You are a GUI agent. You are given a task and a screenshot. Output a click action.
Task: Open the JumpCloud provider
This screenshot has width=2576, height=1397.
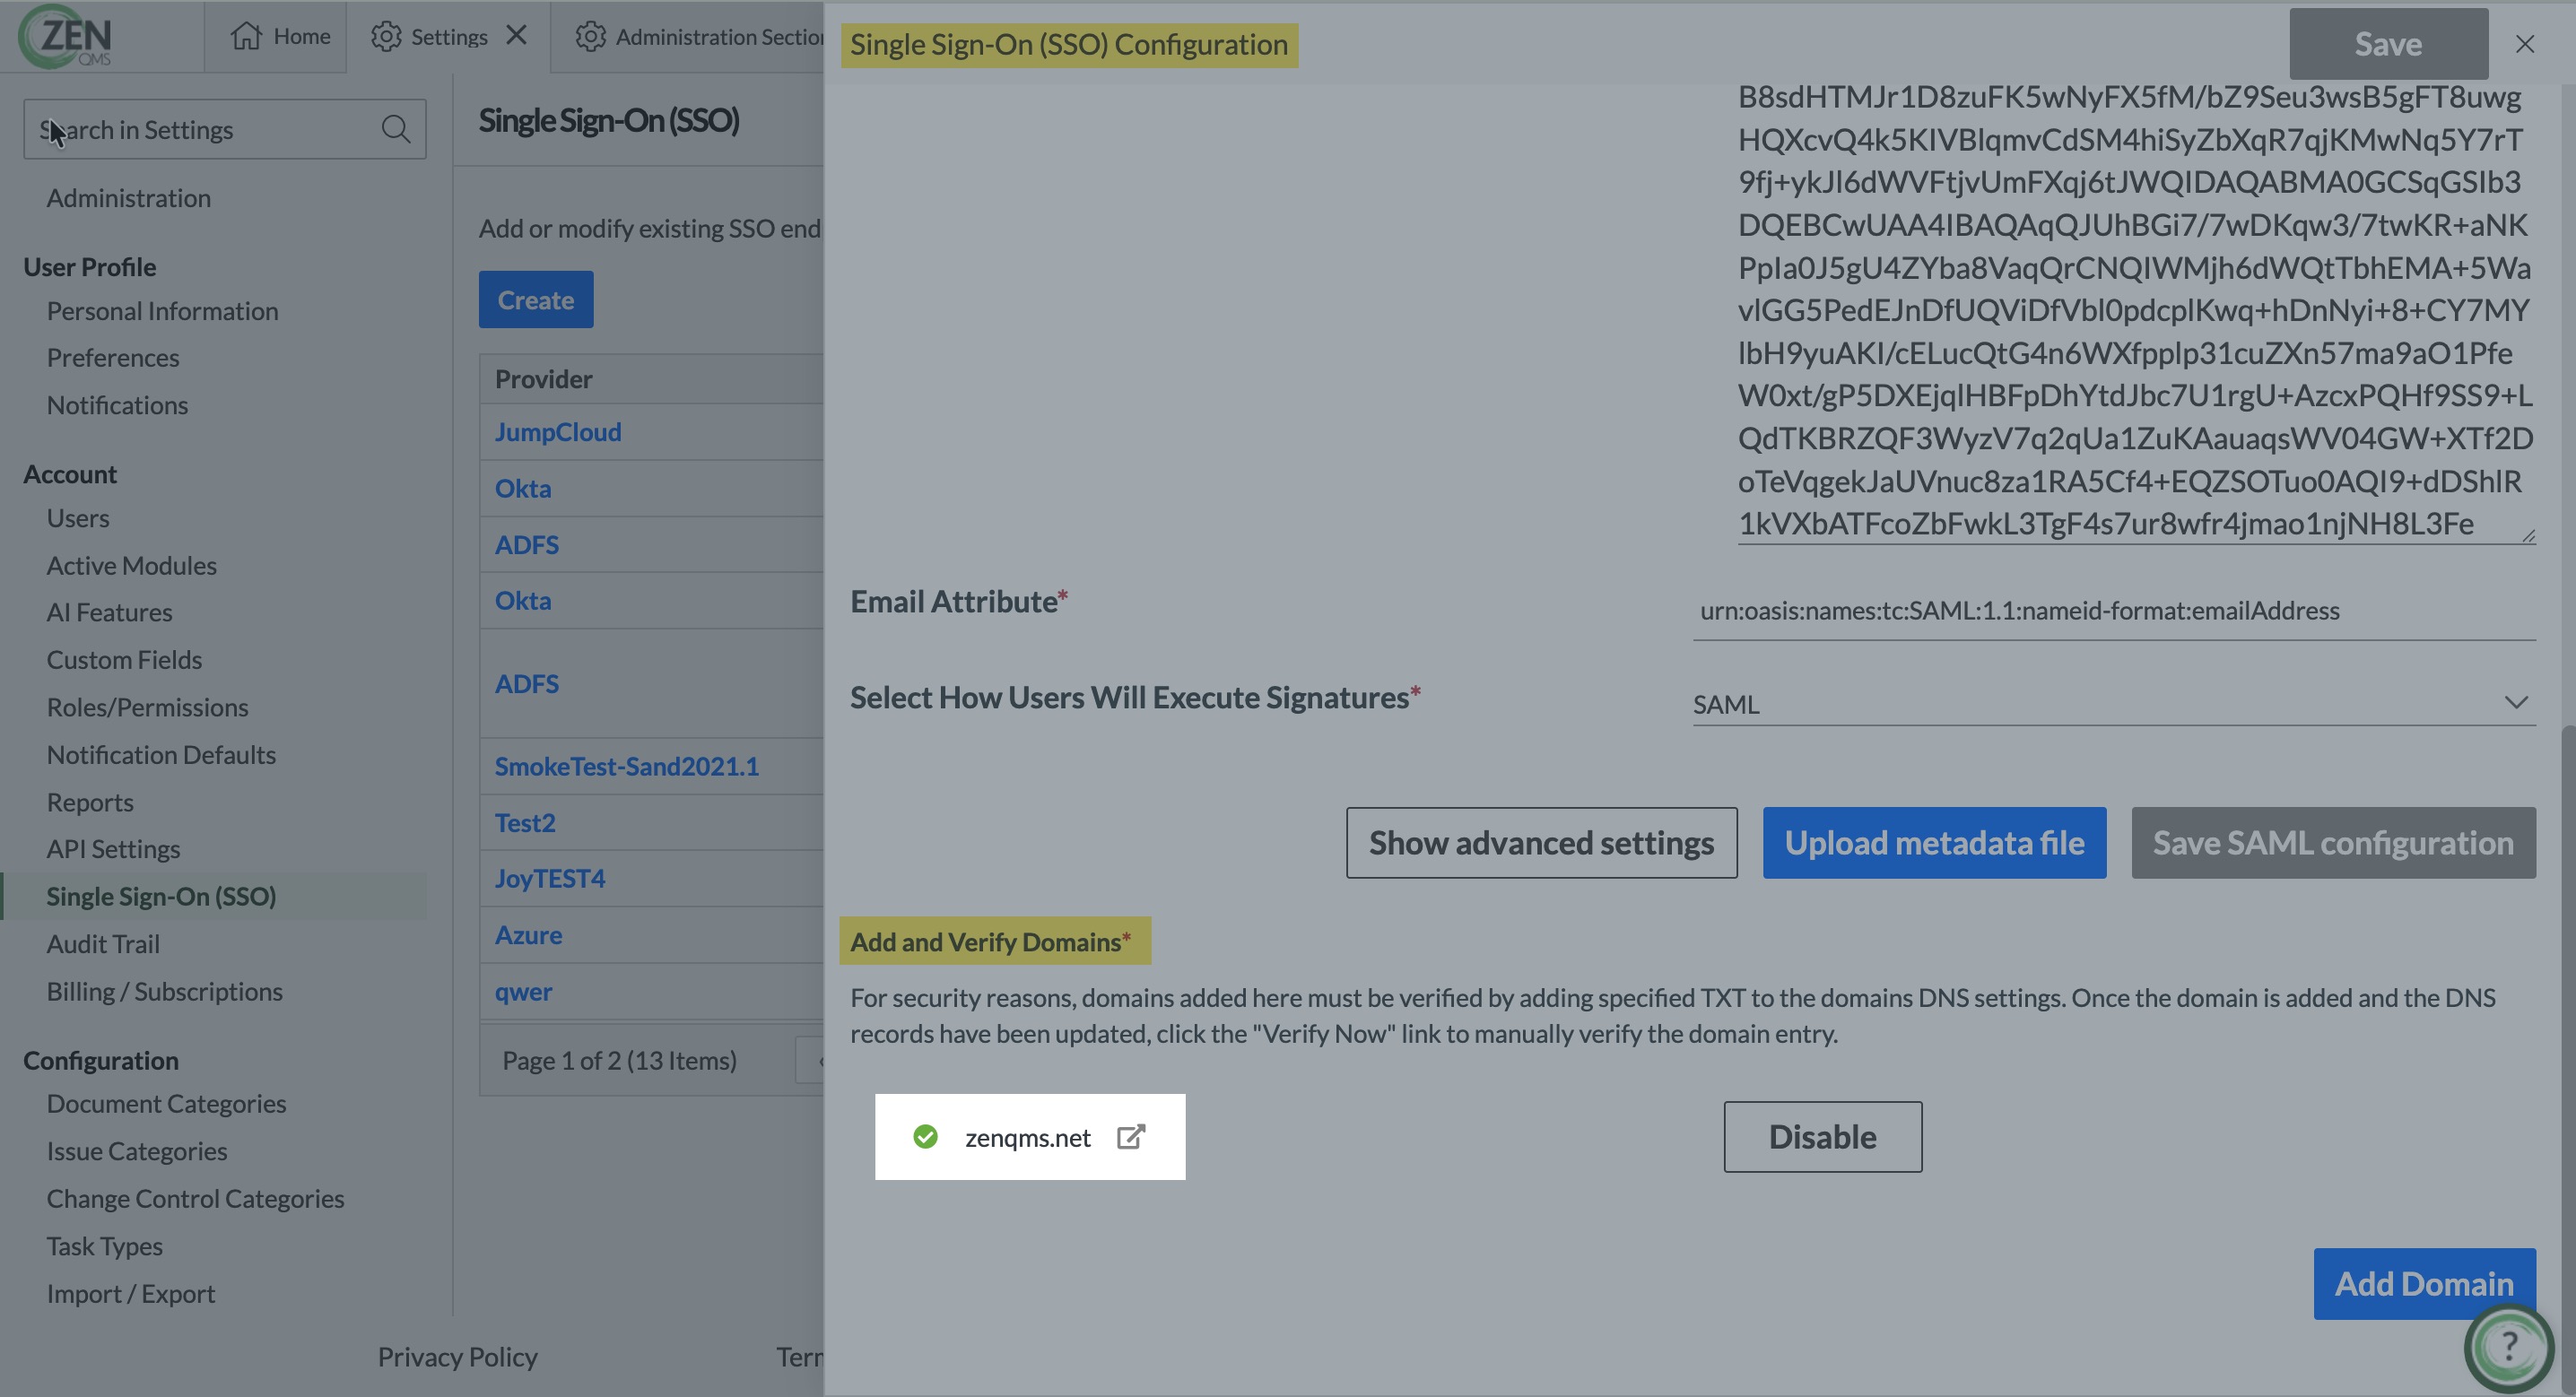click(x=558, y=432)
